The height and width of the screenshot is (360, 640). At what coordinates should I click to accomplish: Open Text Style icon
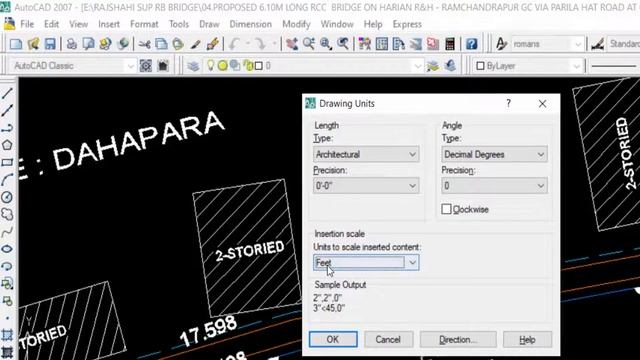pyautogui.click(x=501, y=44)
